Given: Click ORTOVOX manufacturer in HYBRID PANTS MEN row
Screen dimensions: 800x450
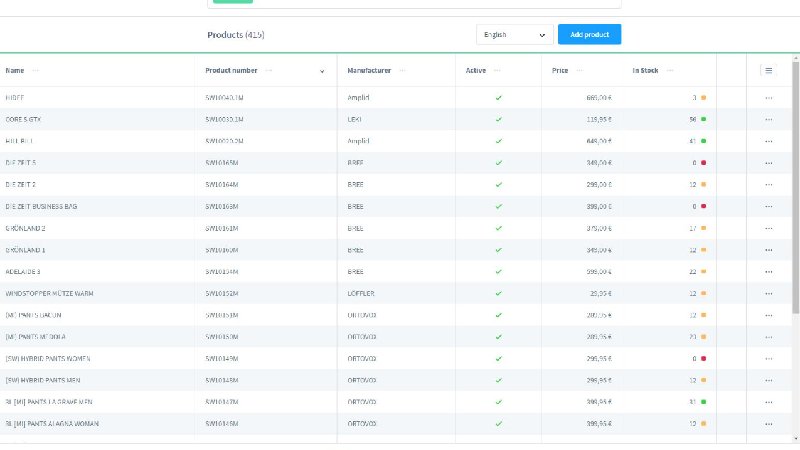Looking at the screenshot, I should [x=362, y=380].
